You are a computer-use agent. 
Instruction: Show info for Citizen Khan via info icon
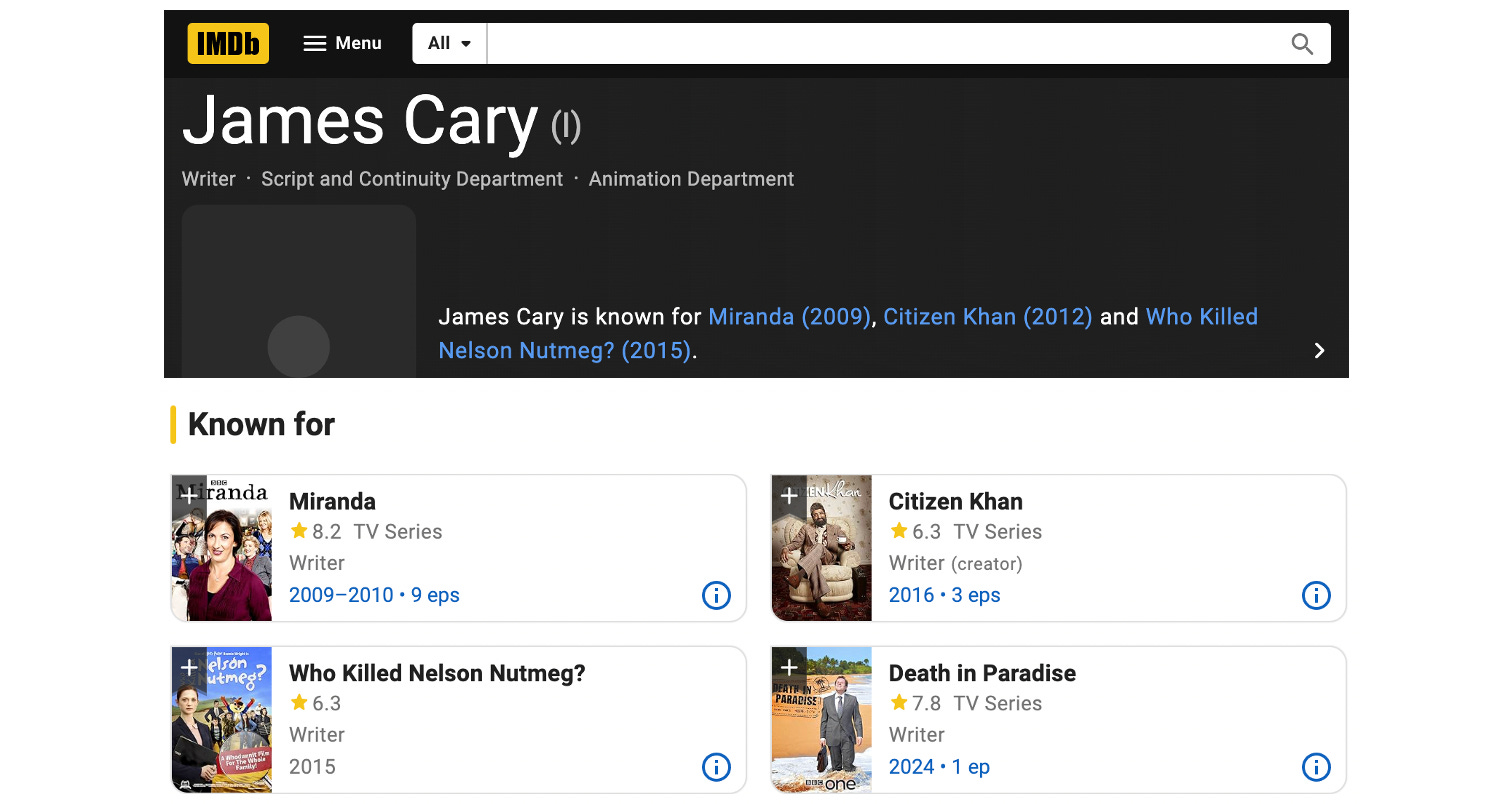tap(1316, 595)
